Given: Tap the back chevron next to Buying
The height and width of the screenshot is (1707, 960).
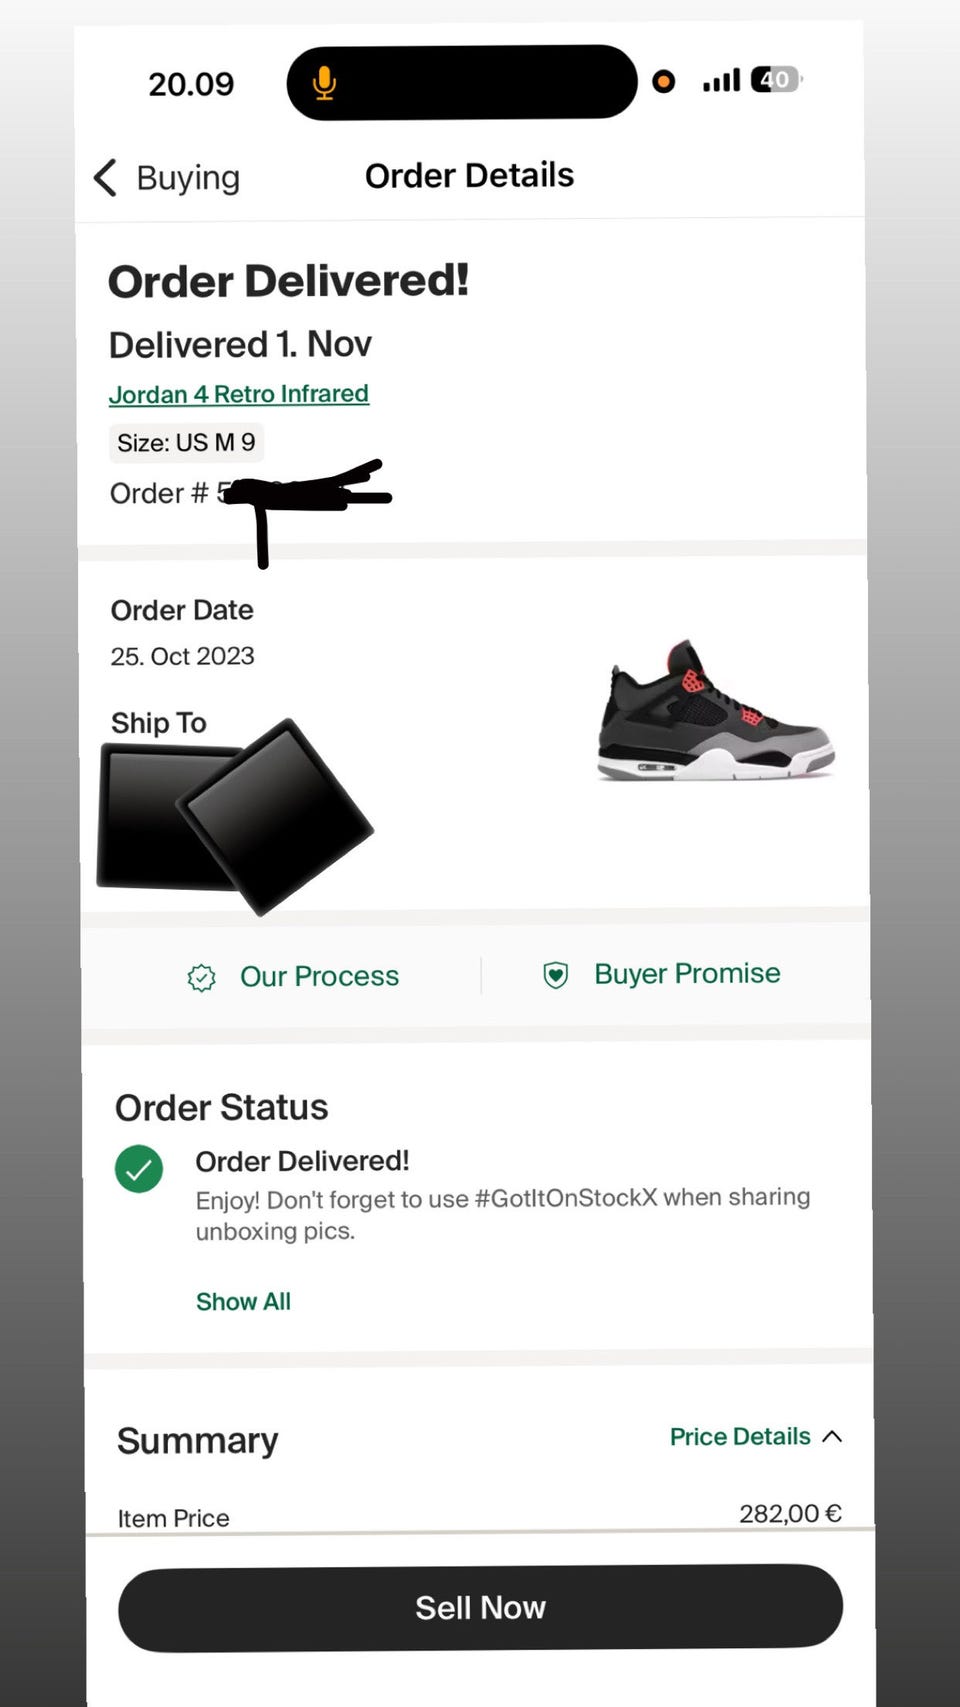Looking at the screenshot, I should click(106, 178).
